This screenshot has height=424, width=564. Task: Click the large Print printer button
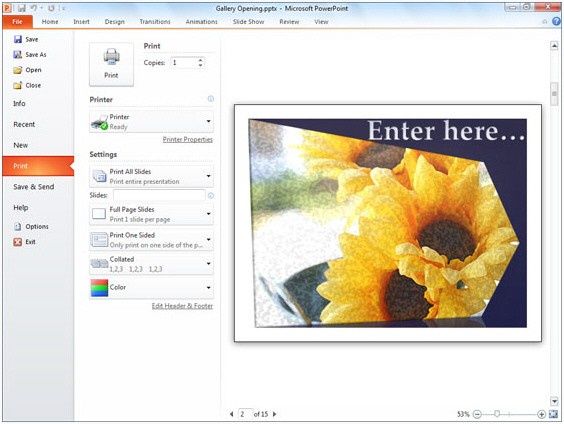(x=111, y=64)
